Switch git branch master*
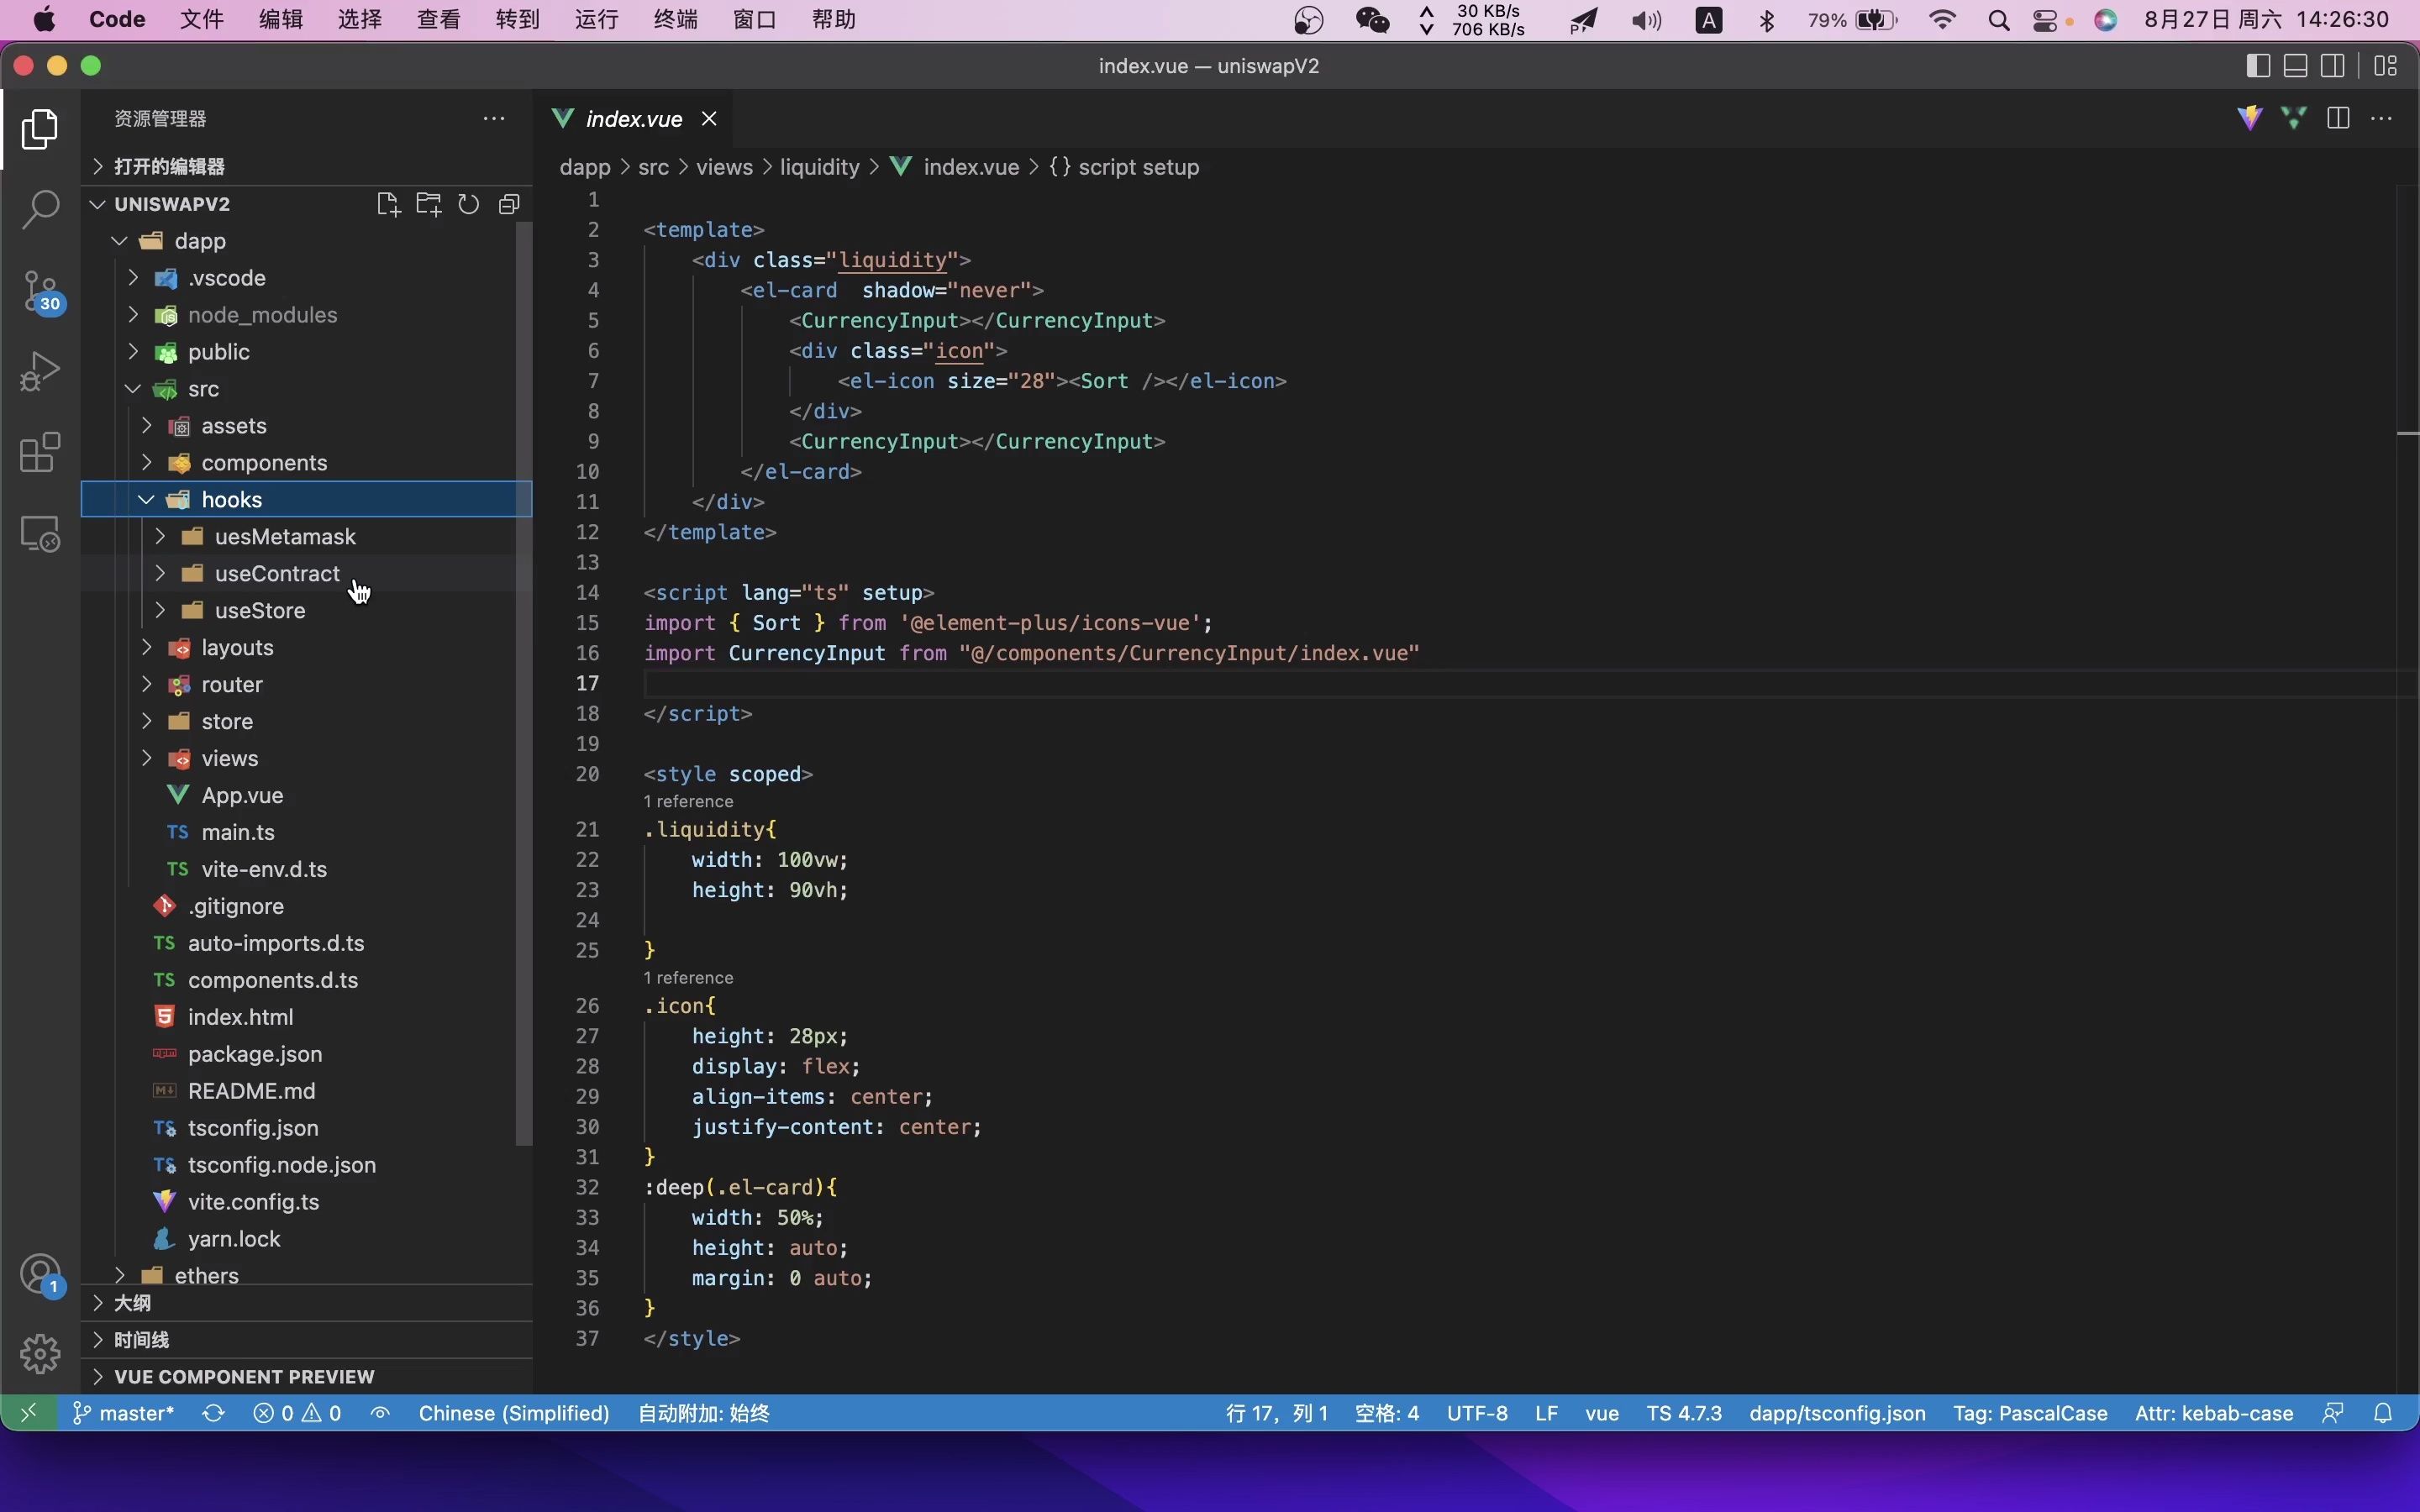 click(x=124, y=1413)
